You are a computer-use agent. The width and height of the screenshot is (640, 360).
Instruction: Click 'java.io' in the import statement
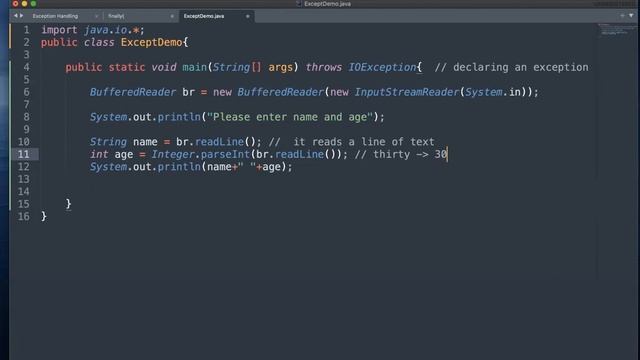tap(106, 30)
